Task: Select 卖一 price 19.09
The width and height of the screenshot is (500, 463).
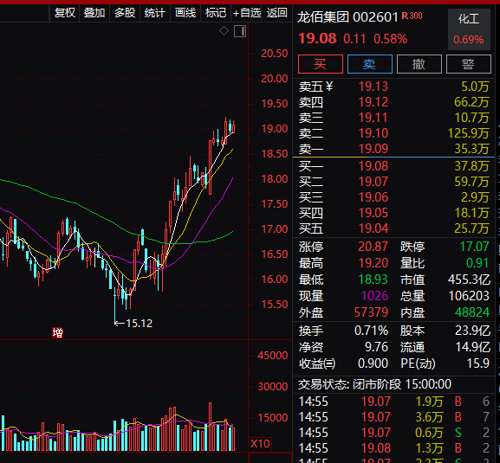Action: tap(373, 149)
